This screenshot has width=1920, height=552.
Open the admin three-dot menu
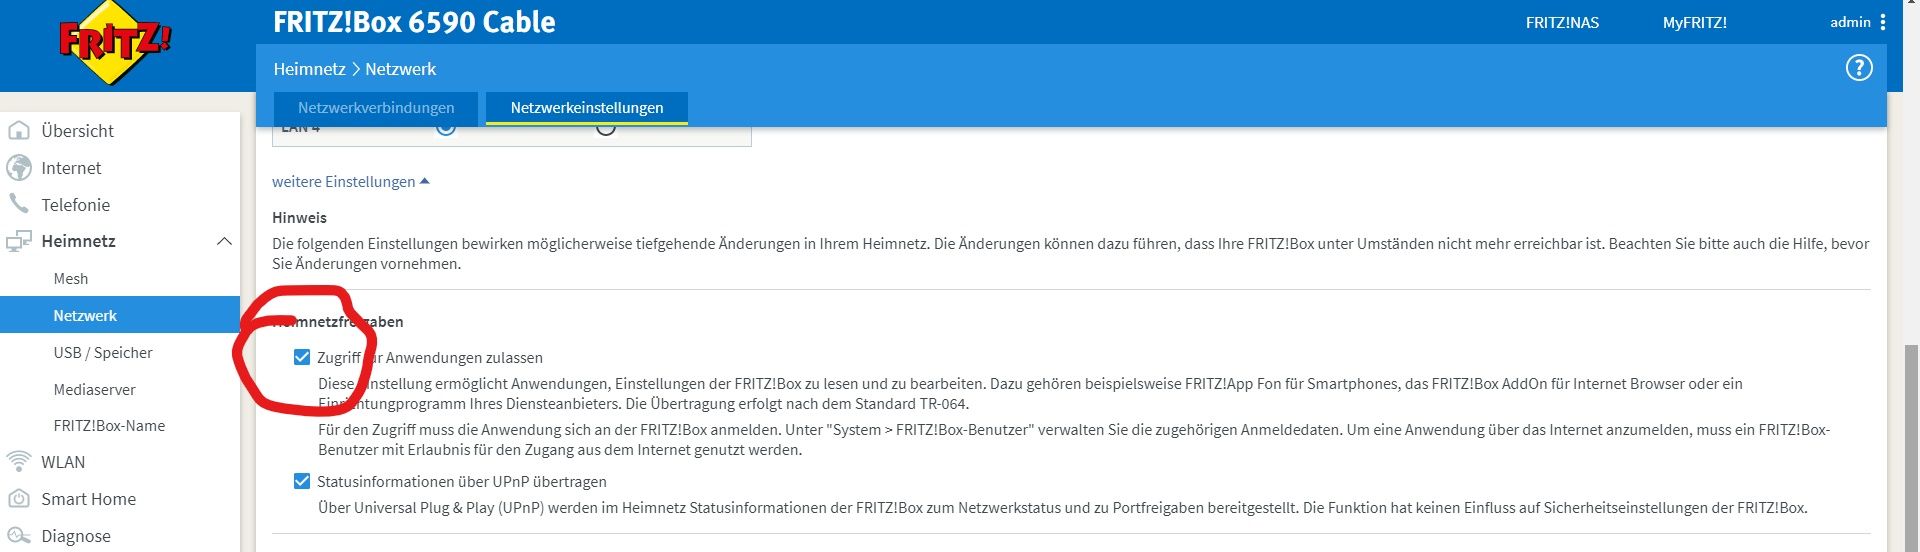click(1883, 22)
